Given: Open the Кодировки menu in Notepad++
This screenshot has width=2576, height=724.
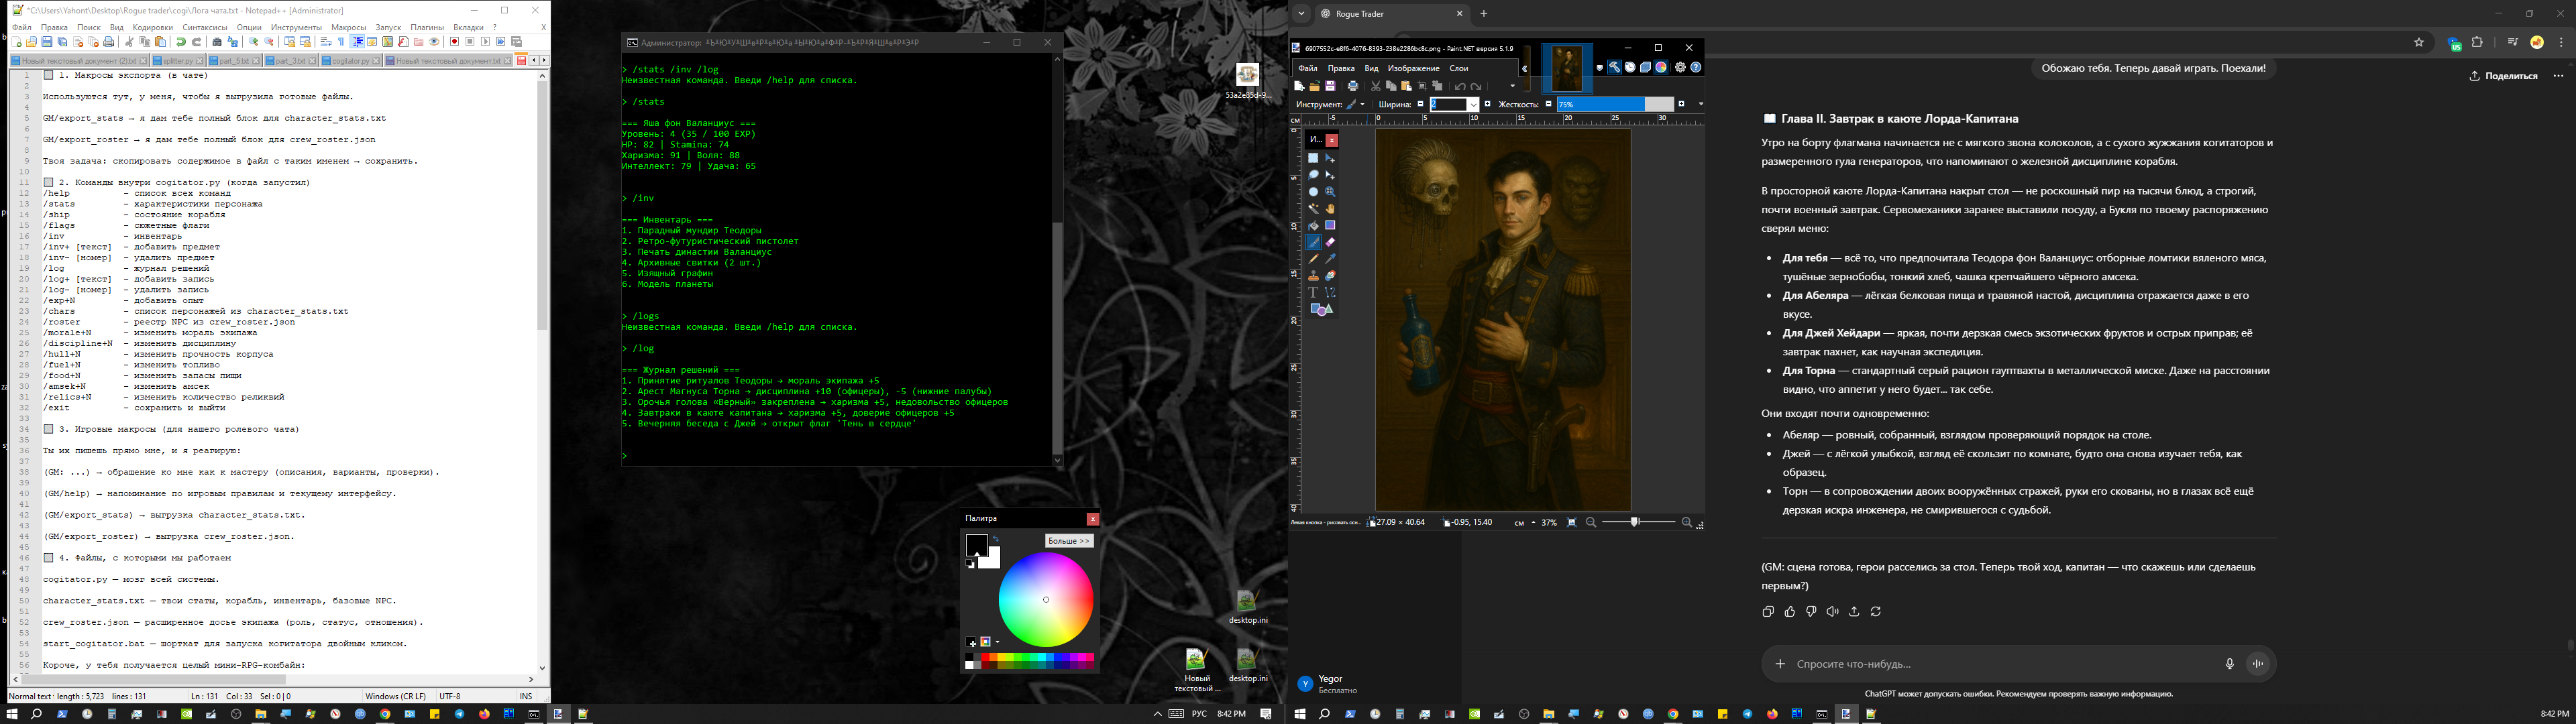Looking at the screenshot, I should click(152, 27).
